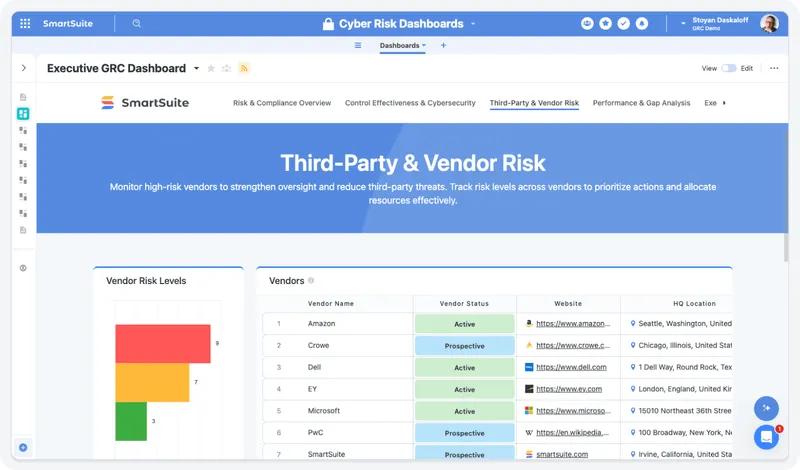800x470 pixels.
Task: Click the share people icon beside dashboard title
Action: point(227,68)
